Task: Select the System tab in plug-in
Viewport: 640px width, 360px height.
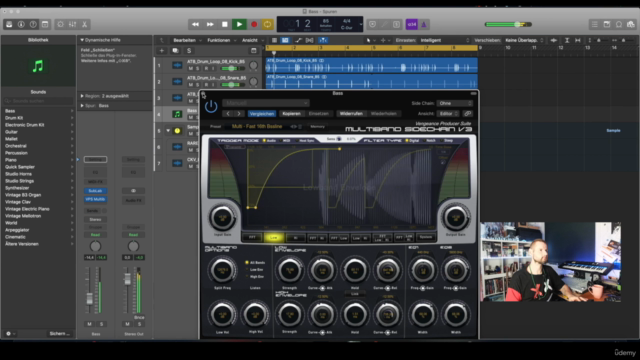Action: click(426, 237)
